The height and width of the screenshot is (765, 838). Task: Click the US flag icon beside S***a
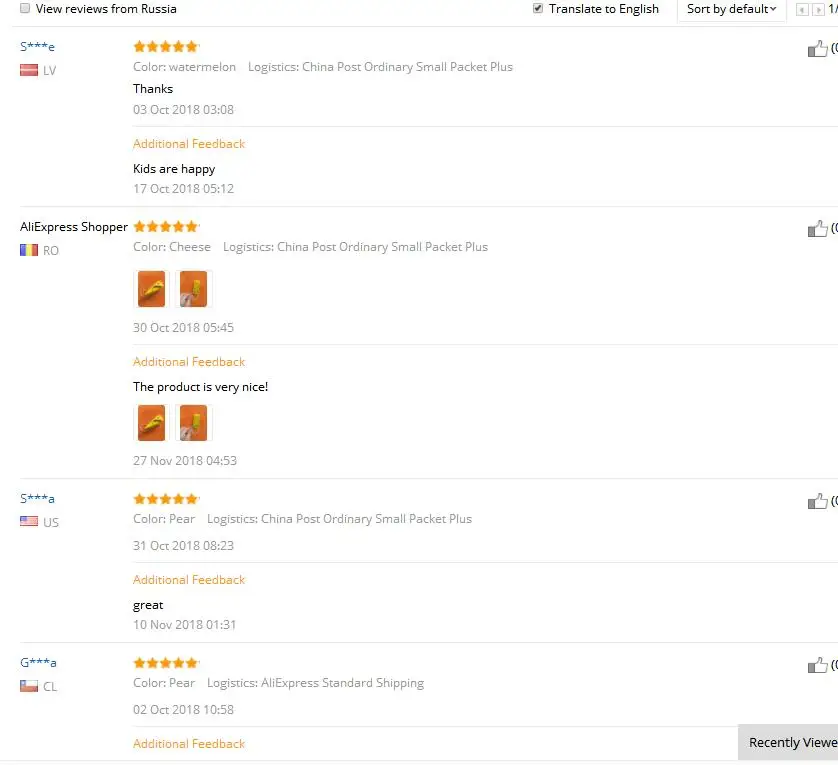pyautogui.click(x=29, y=521)
